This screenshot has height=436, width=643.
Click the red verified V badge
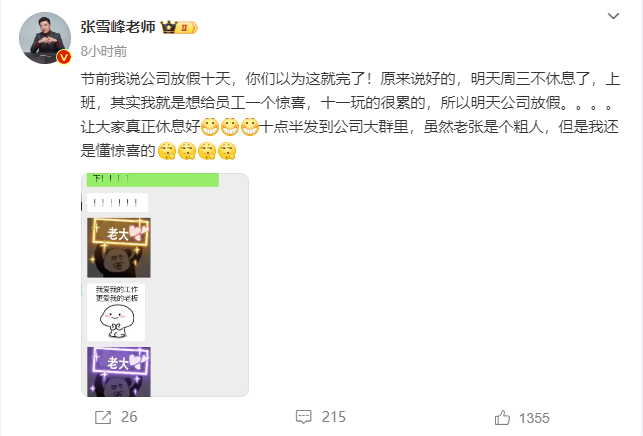[64, 57]
